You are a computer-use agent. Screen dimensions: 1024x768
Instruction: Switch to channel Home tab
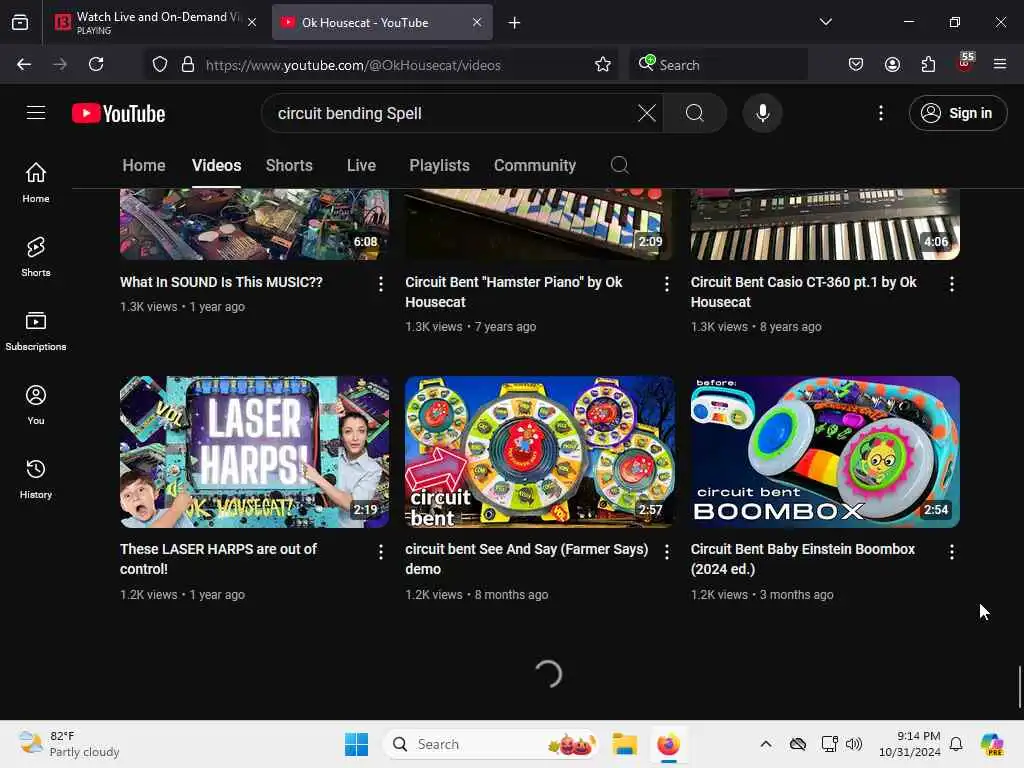point(144,165)
